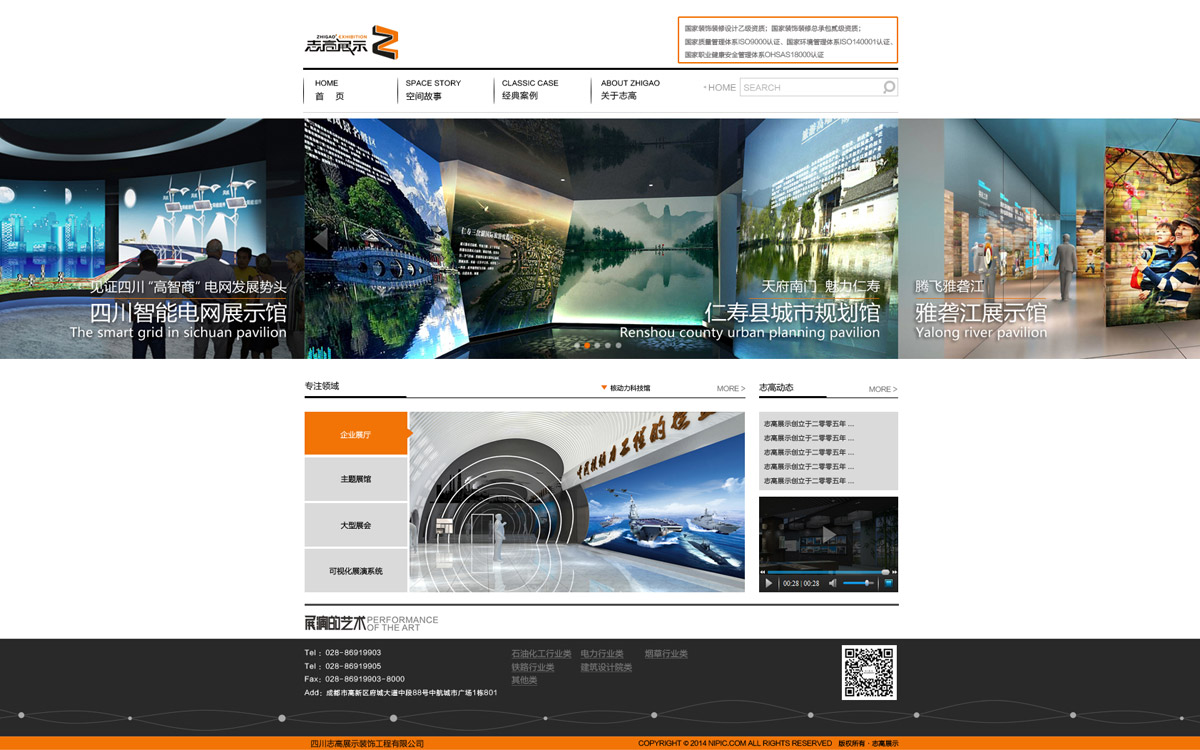The height and width of the screenshot is (750, 1200).
Task: Select the first carousel dot indicator
Action: [x=576, y=345]
